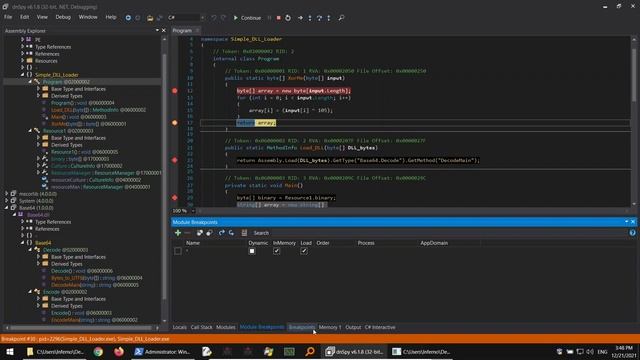The image size is (640, 360).
Task: Click the Undo toolbar icon
Action: [213, 18]
